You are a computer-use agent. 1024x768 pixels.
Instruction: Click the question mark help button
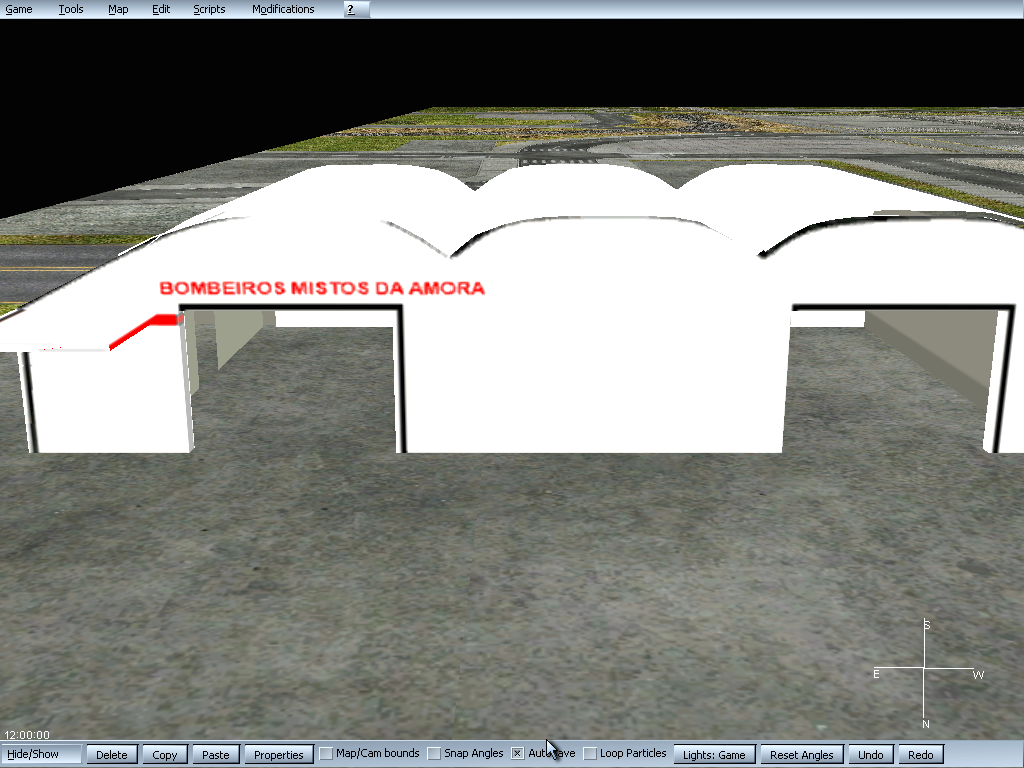(x=357, y=9)
